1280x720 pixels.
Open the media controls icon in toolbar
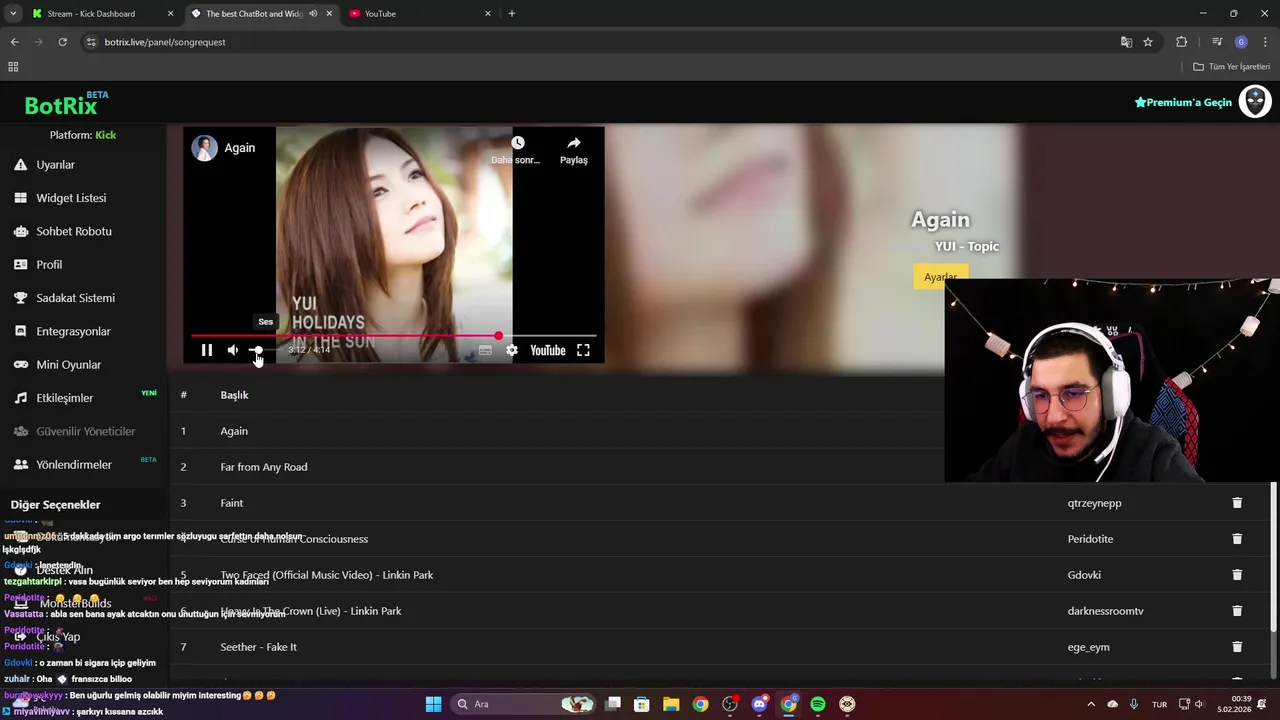tap(1217, 42)
